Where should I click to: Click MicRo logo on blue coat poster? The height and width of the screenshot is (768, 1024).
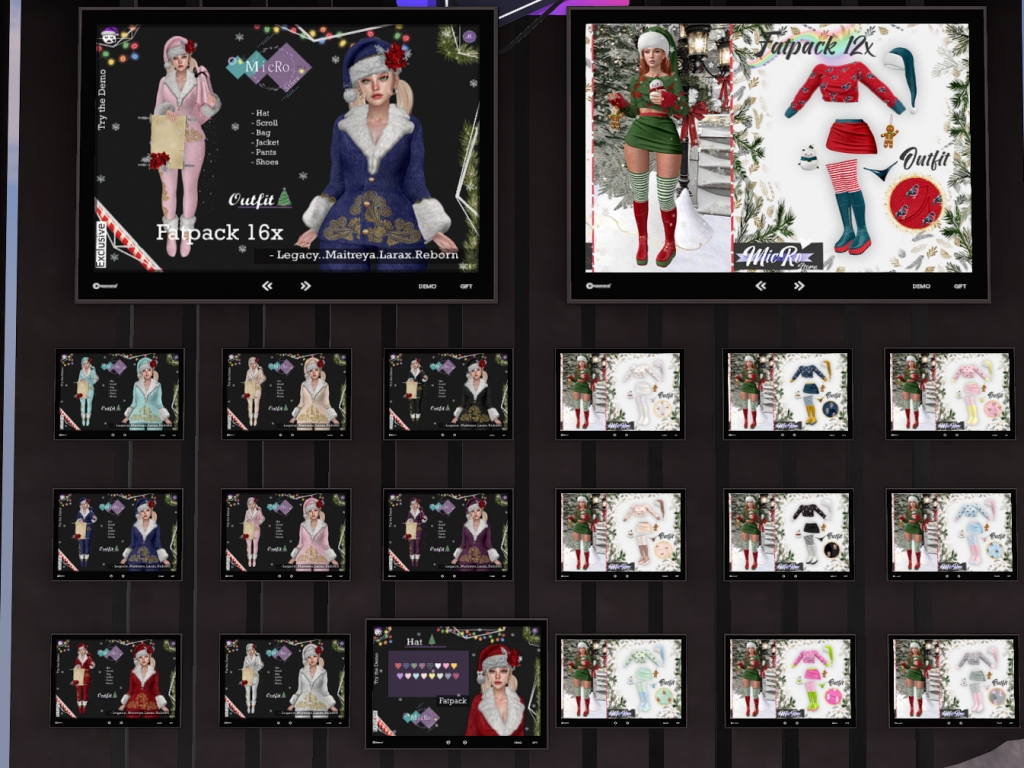268,68
